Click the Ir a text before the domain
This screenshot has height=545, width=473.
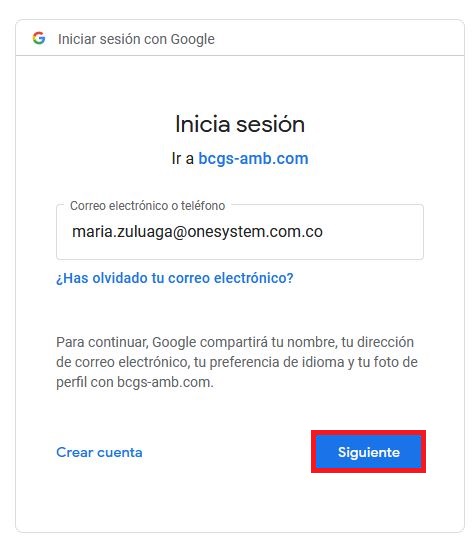[x=183, y=158]
